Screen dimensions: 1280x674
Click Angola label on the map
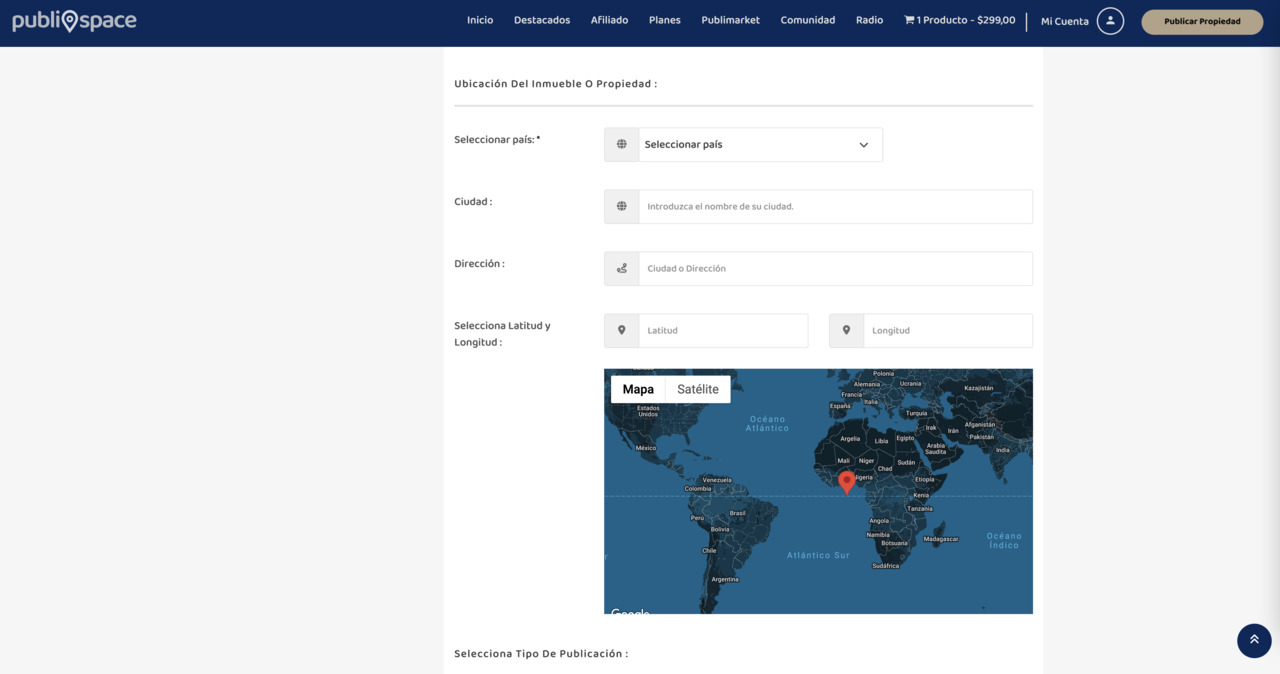pos(879,520)
